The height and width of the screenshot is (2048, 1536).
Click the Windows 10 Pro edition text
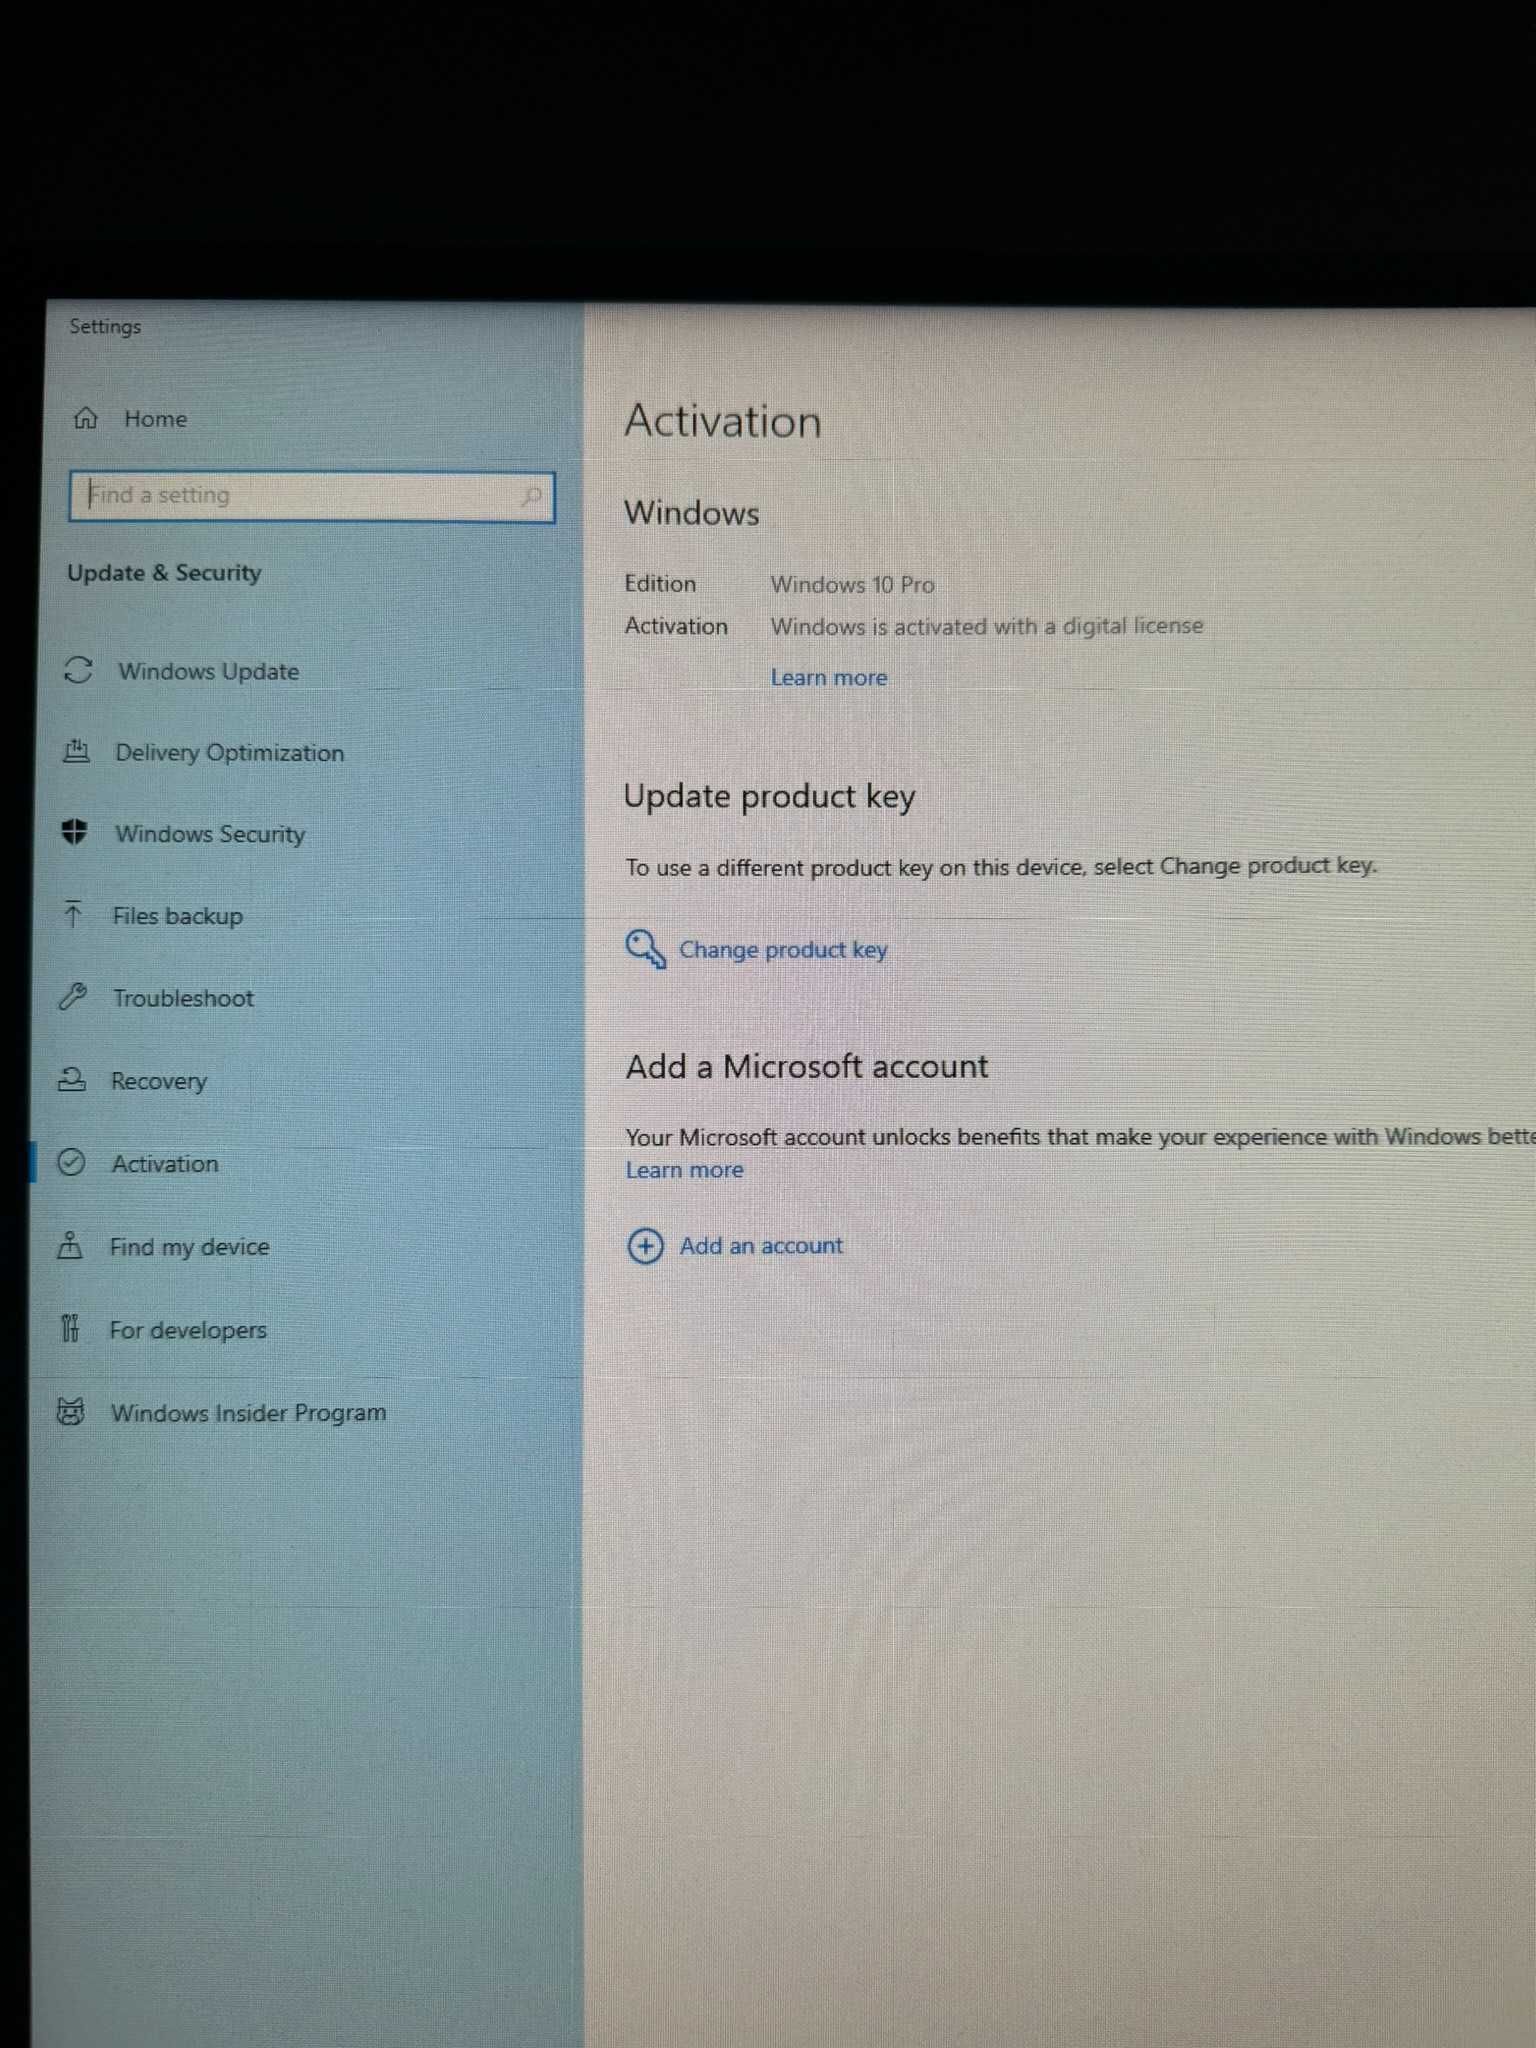tap(852, 584)
